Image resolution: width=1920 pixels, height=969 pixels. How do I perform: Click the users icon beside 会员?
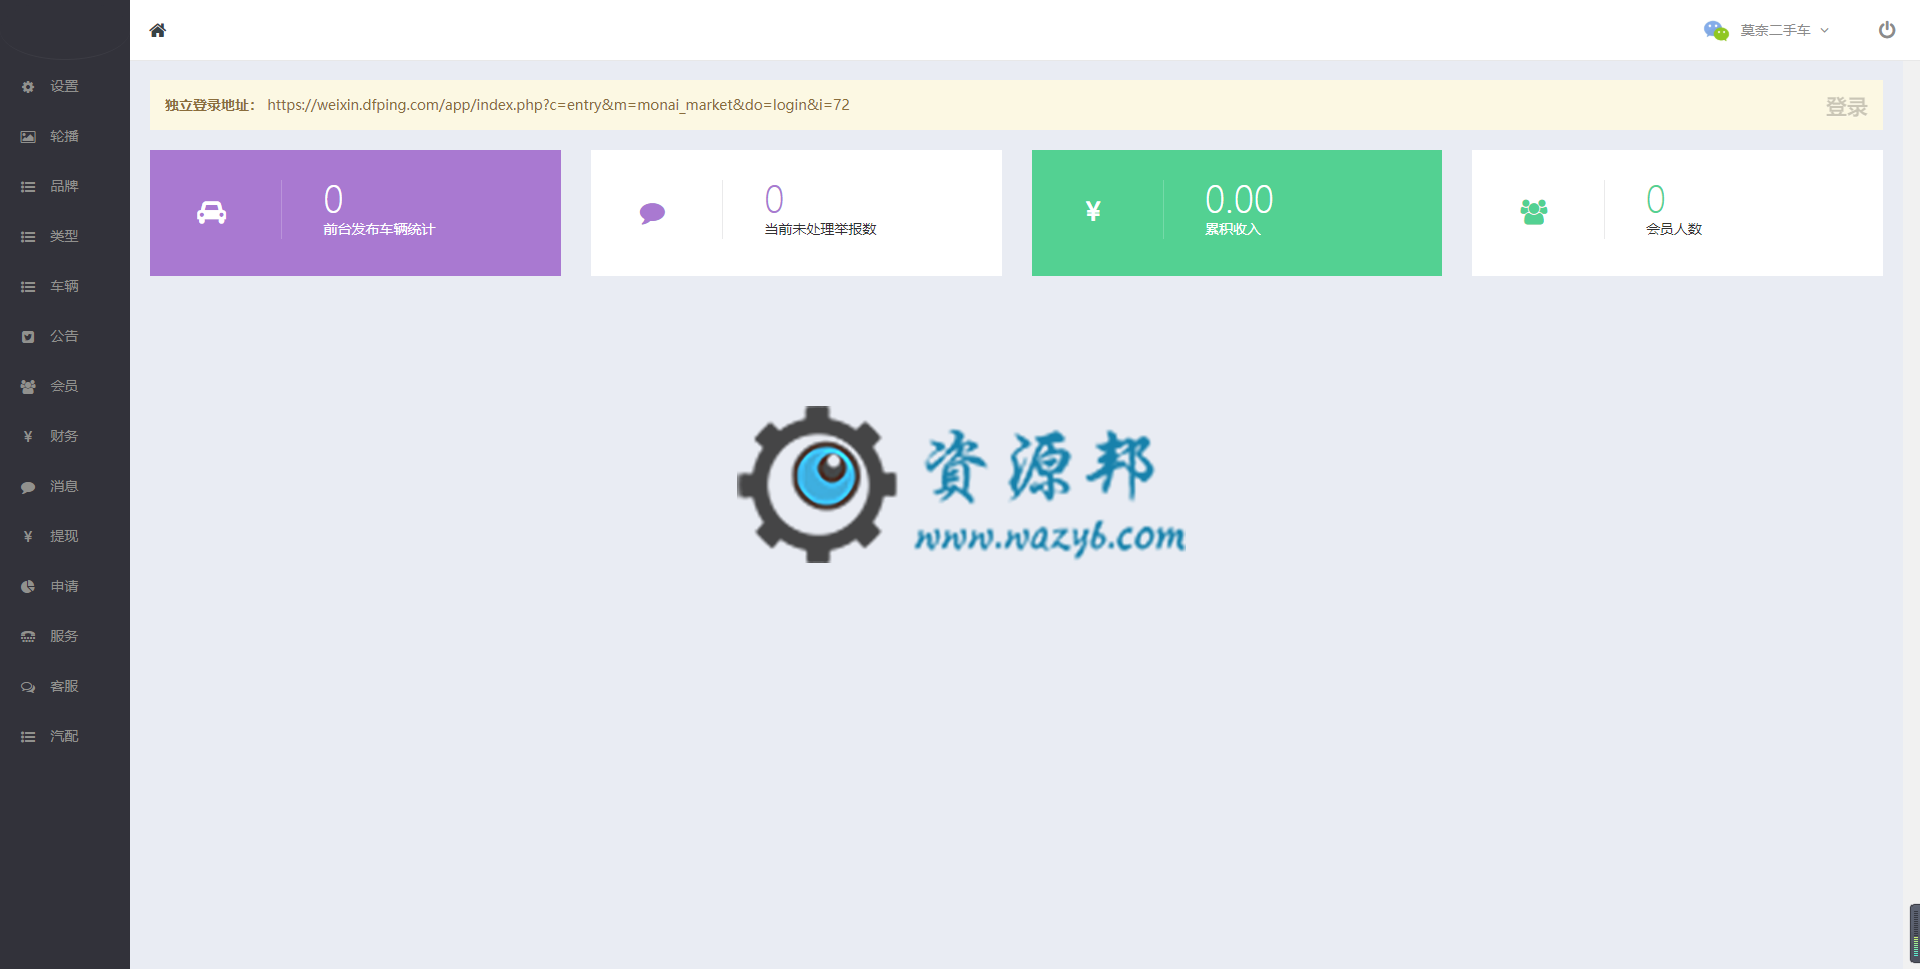point(28,387)
